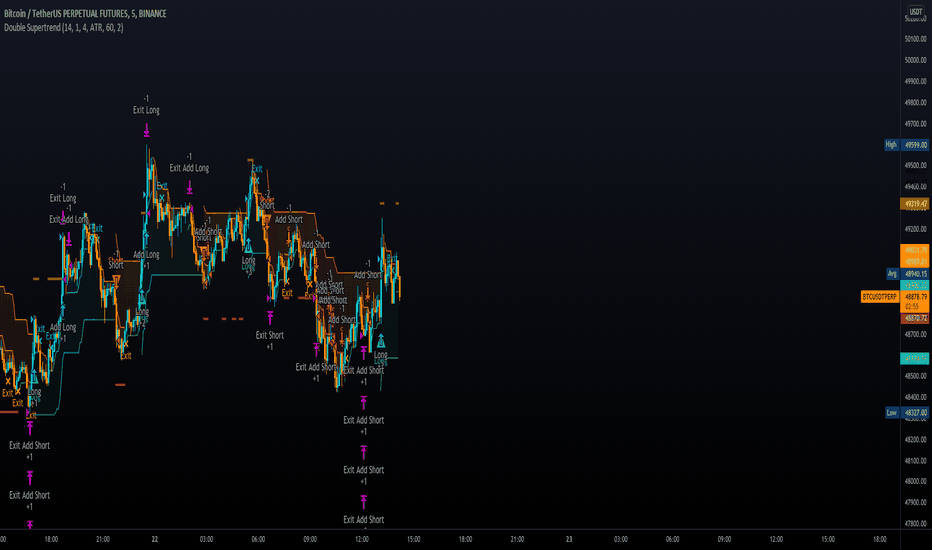Select the time axis label 23
Screen dimensions: 932x550
[569, 539]
